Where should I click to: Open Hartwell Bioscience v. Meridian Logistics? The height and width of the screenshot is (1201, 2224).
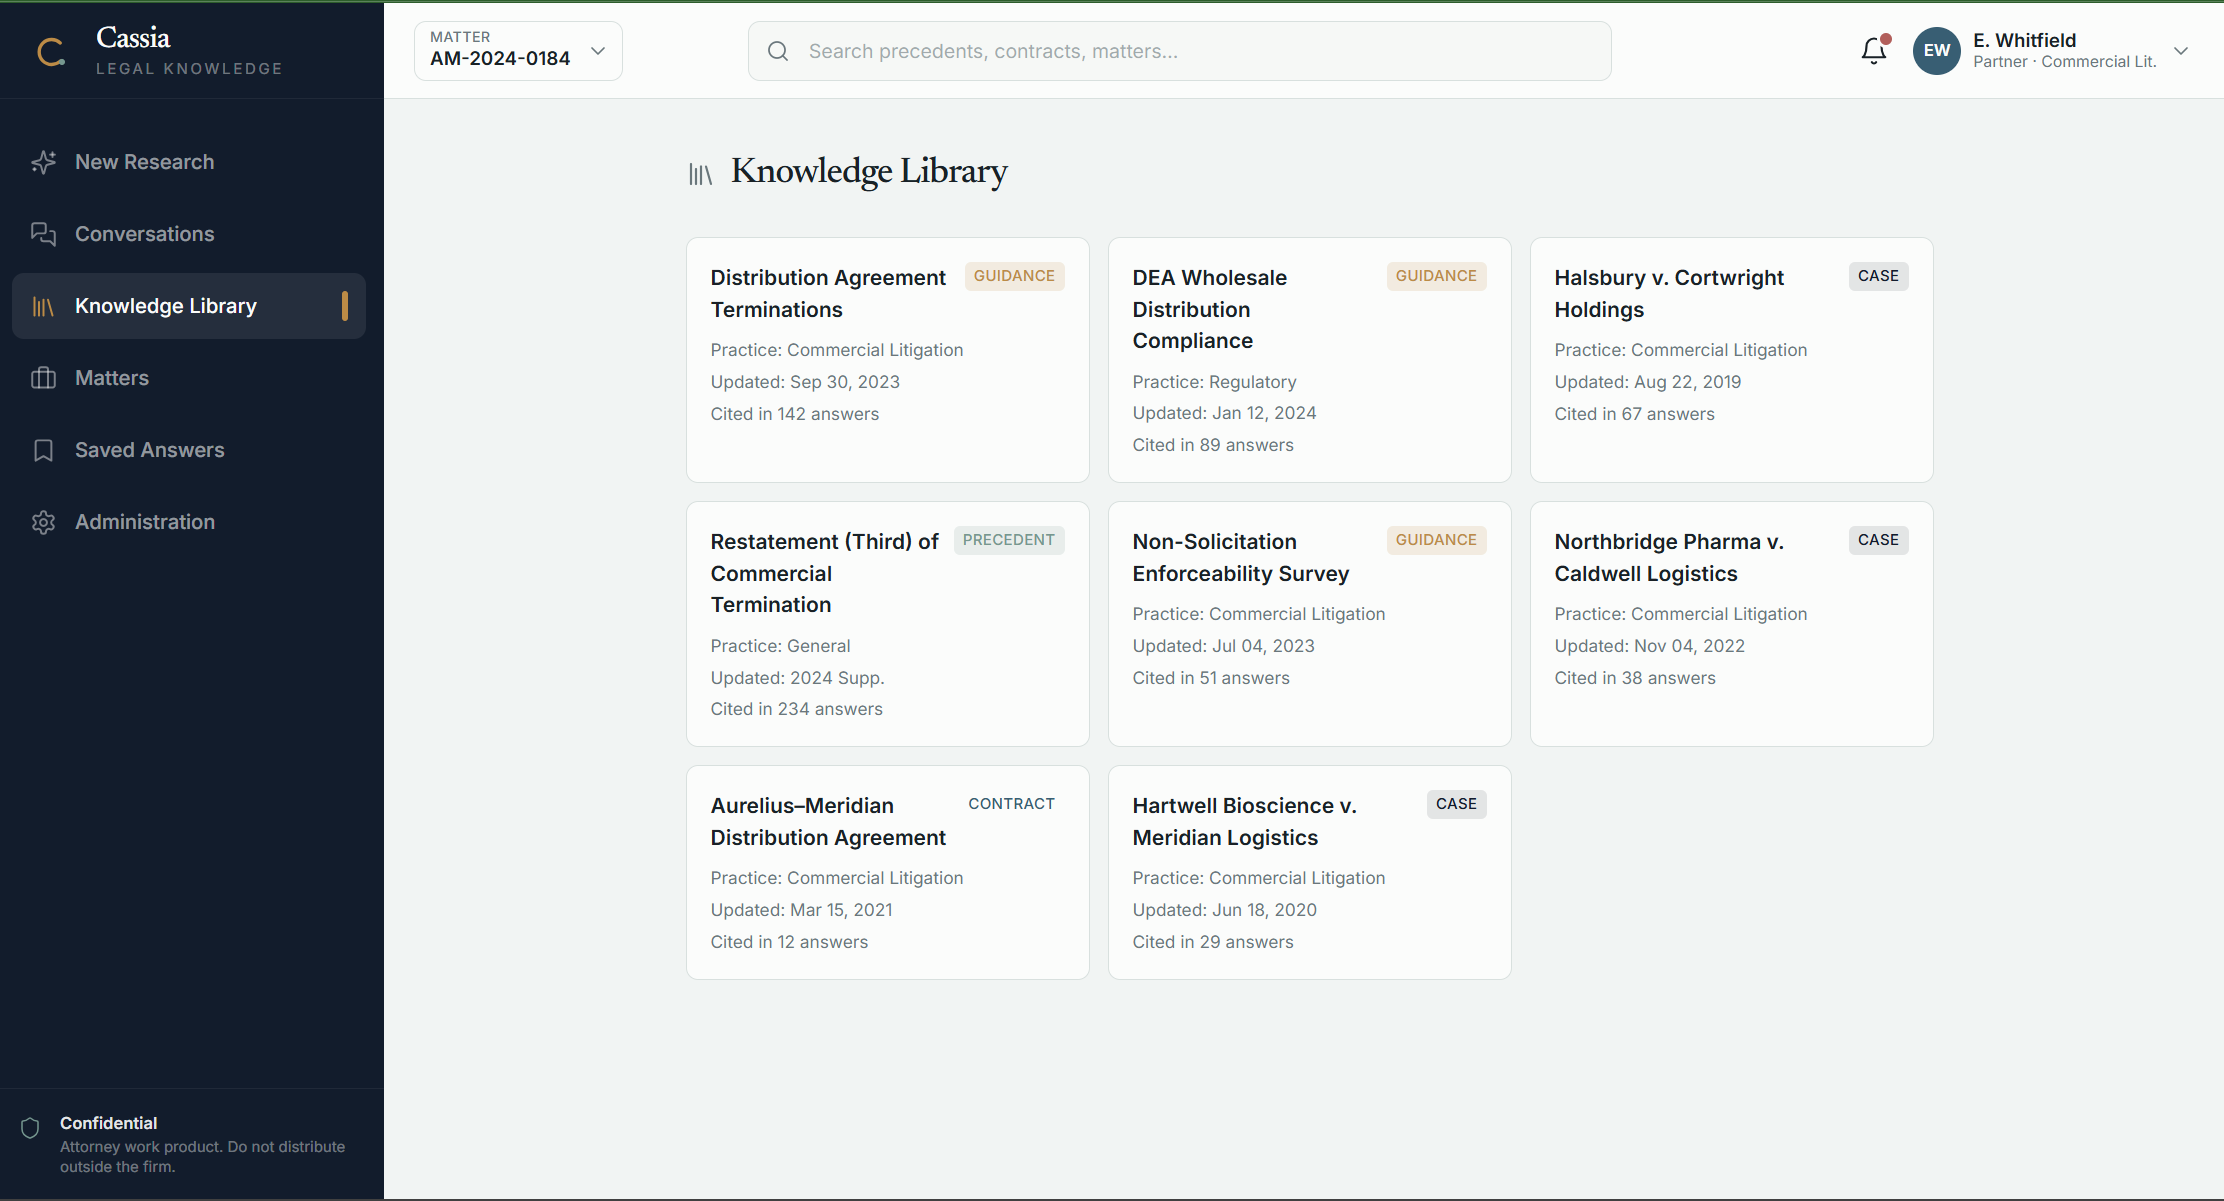(1310, 872)
